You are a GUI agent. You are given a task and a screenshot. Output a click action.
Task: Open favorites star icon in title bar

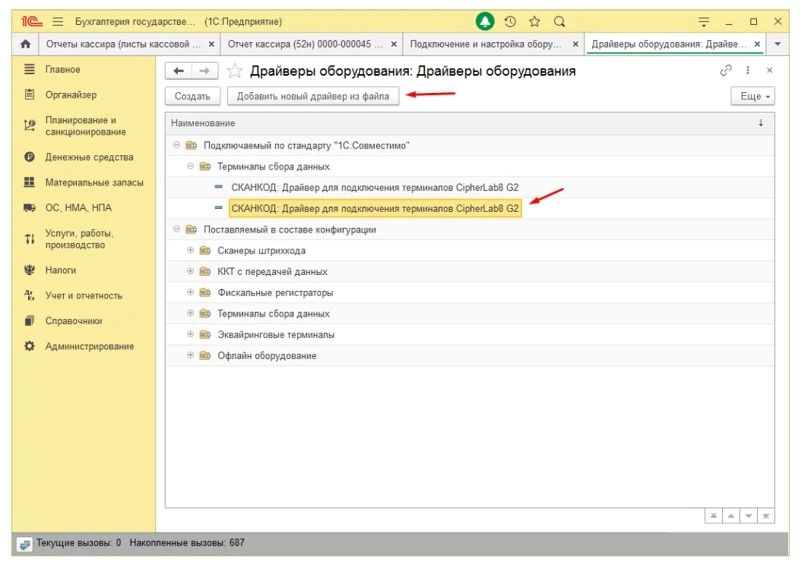tap(534, 21)
